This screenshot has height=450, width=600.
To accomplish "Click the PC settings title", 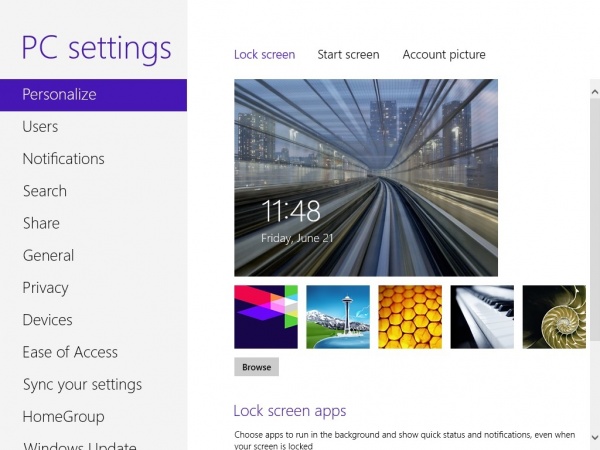I will tap(96, 48).
